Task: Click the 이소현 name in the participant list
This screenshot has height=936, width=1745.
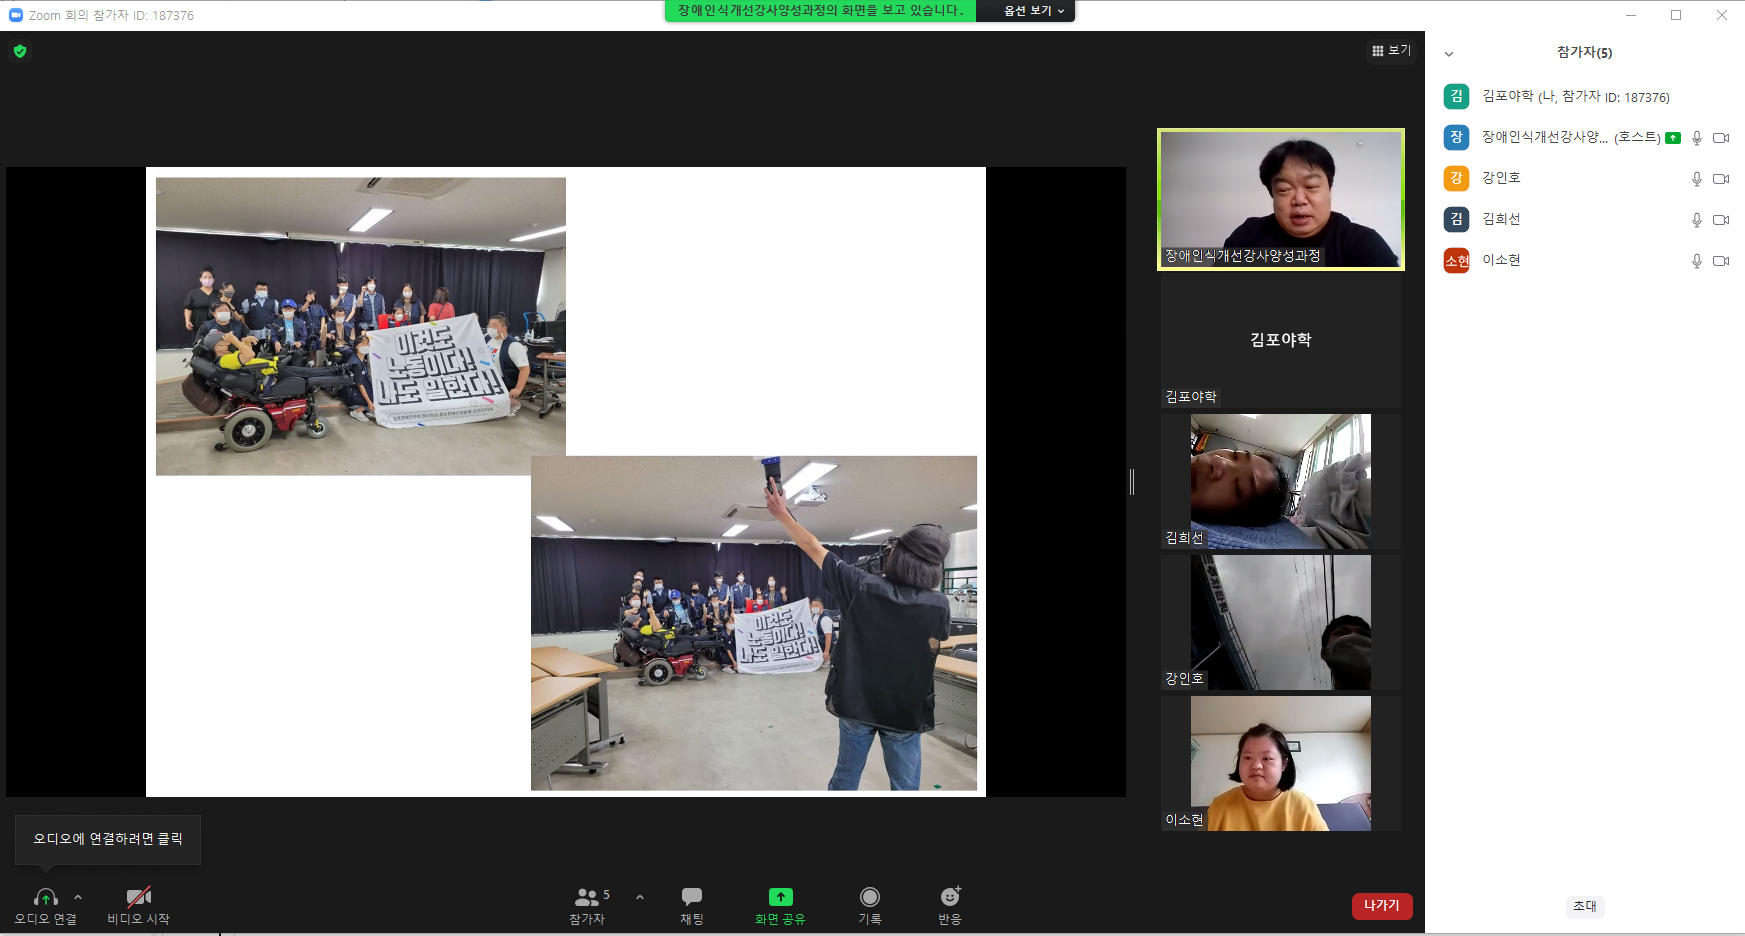Action: tap(1501, 260)
